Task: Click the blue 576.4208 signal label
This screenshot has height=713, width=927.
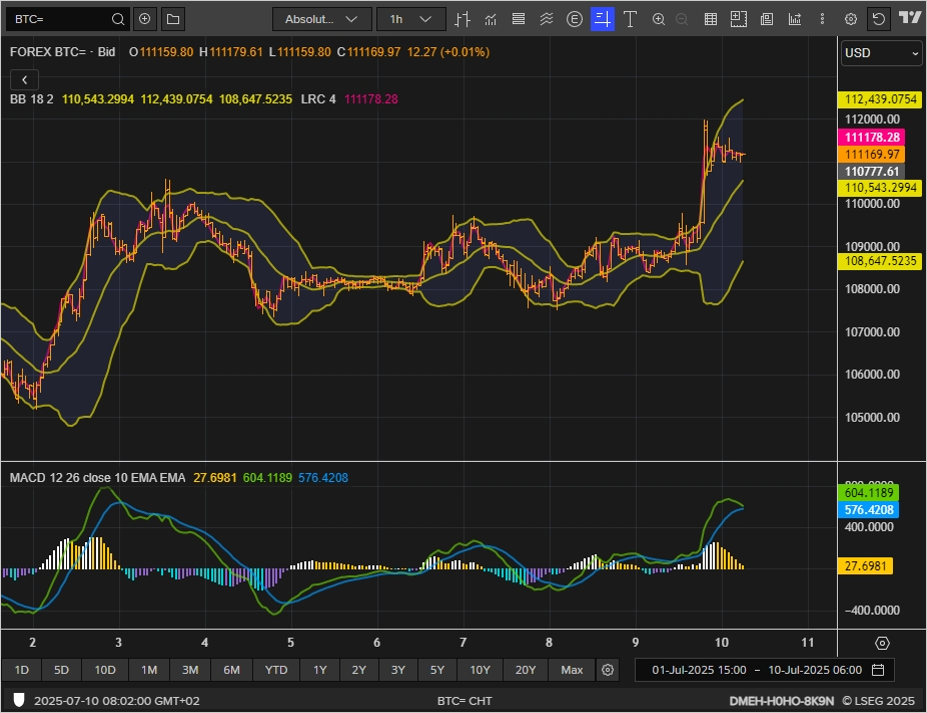Action: click(868, 510)
